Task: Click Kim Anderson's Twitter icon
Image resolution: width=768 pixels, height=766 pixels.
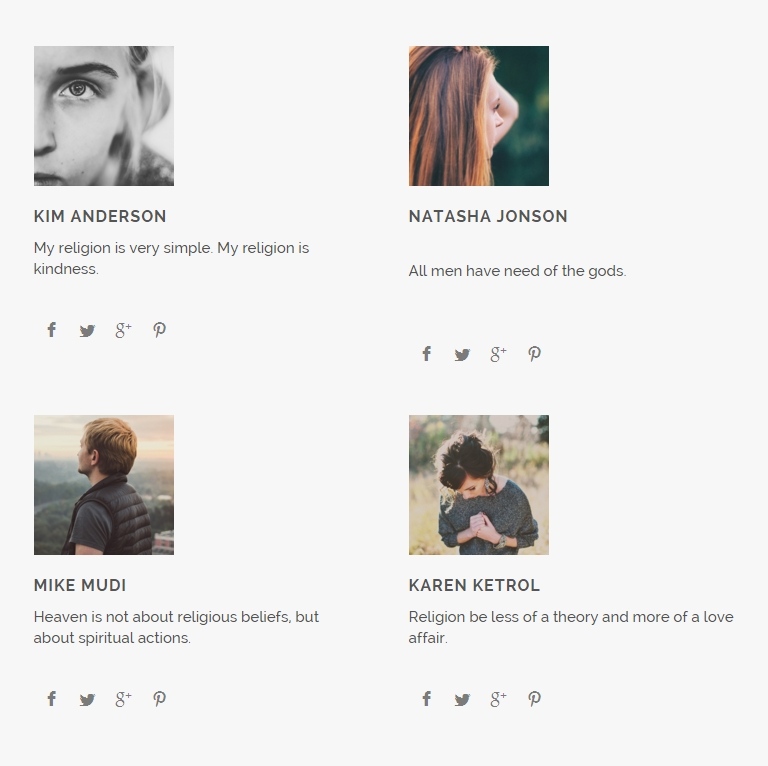Action: click(87, 331)
